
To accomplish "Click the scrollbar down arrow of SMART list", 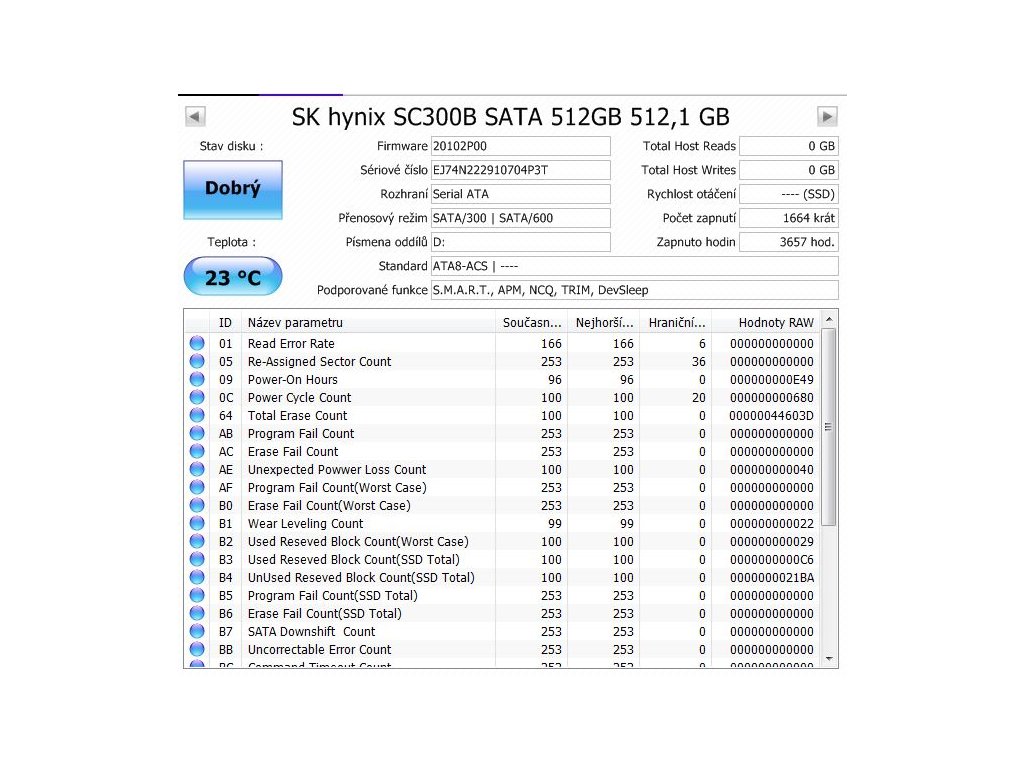I will (x=829, y=659).
